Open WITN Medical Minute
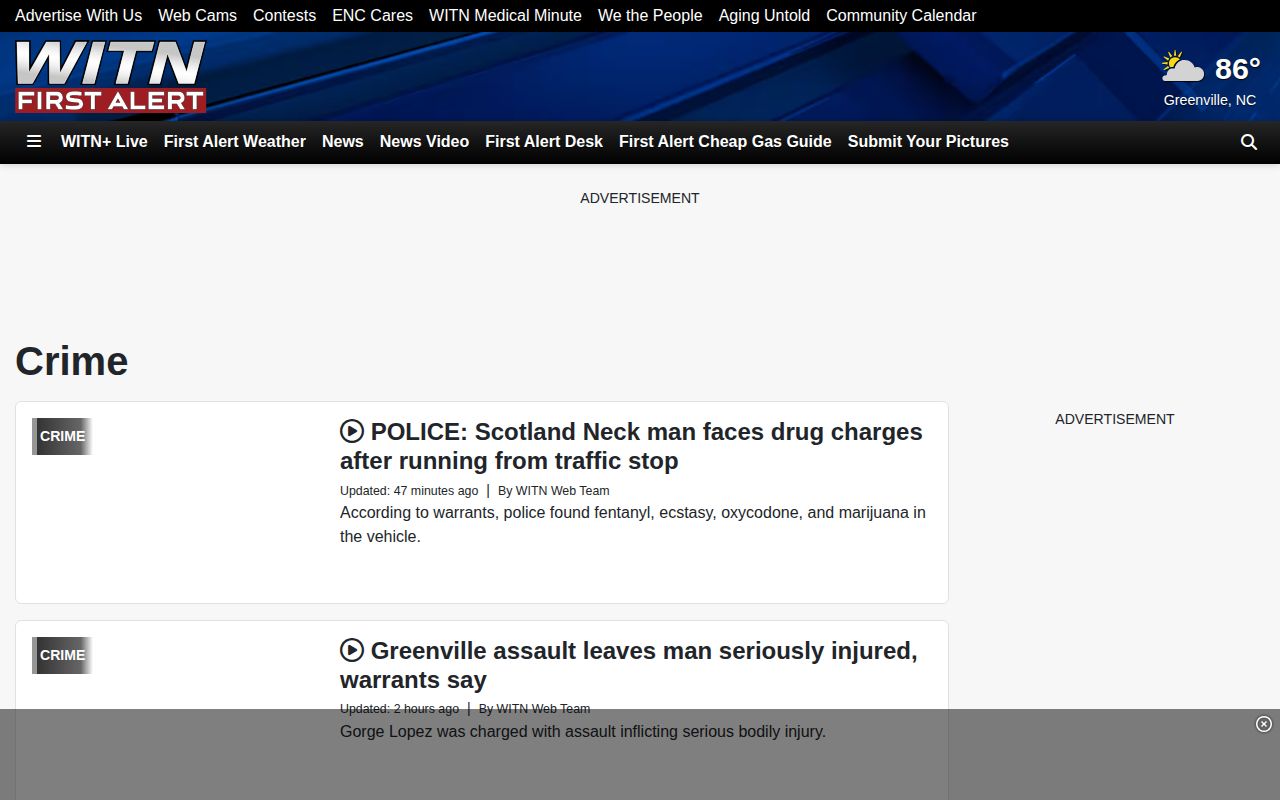 pyautogui.click(x=505, y=15)
